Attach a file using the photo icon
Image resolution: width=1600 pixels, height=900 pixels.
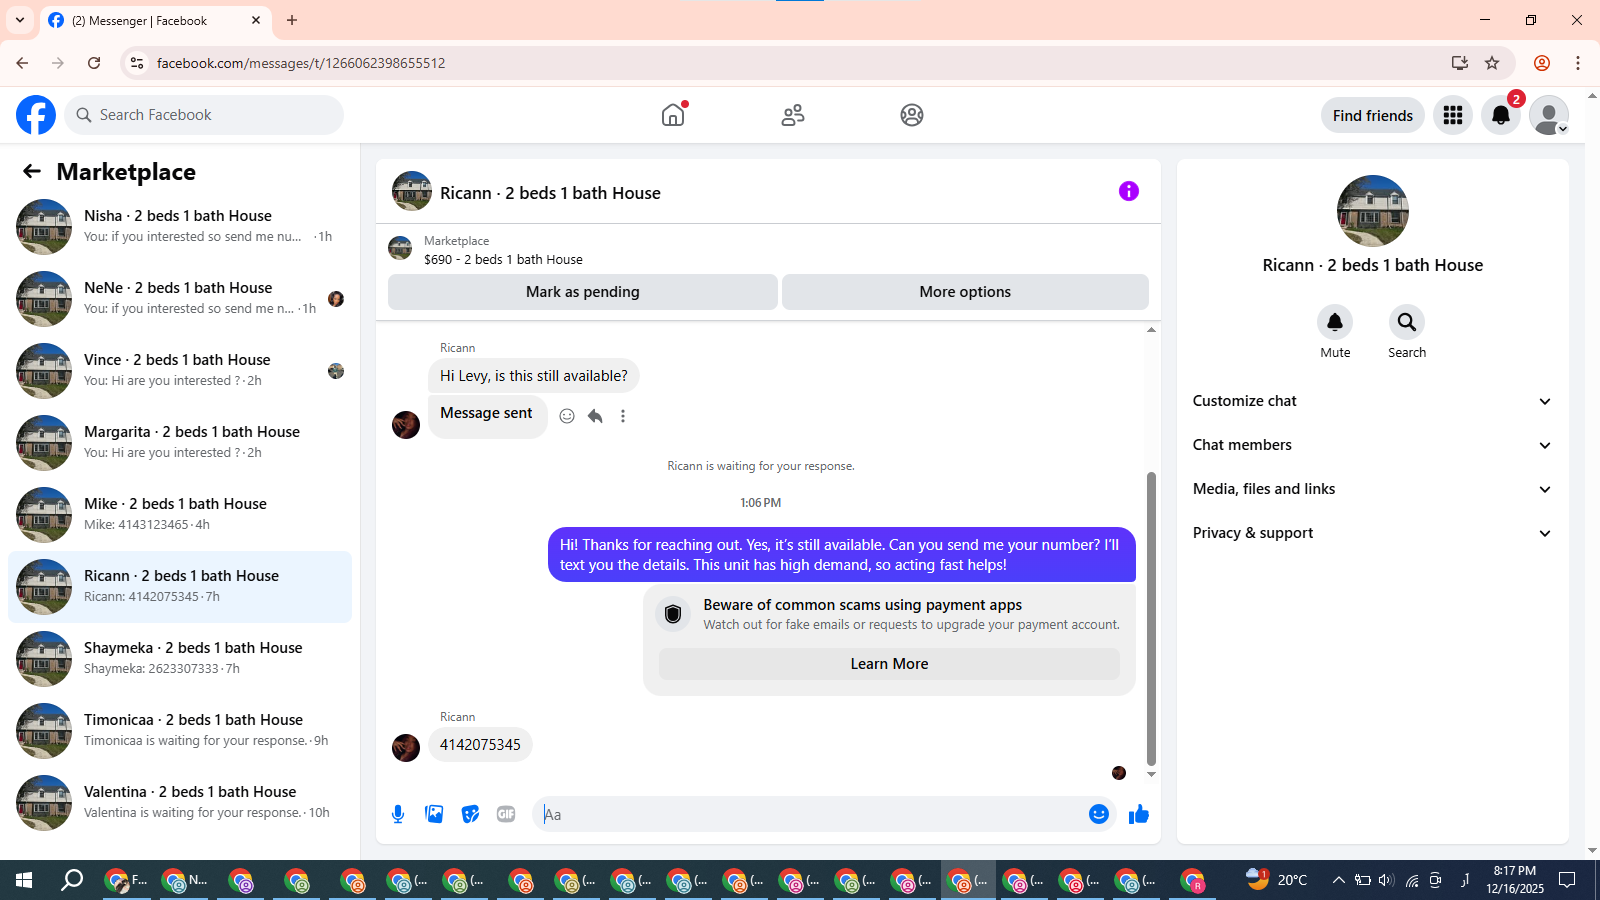coord(434,814)
